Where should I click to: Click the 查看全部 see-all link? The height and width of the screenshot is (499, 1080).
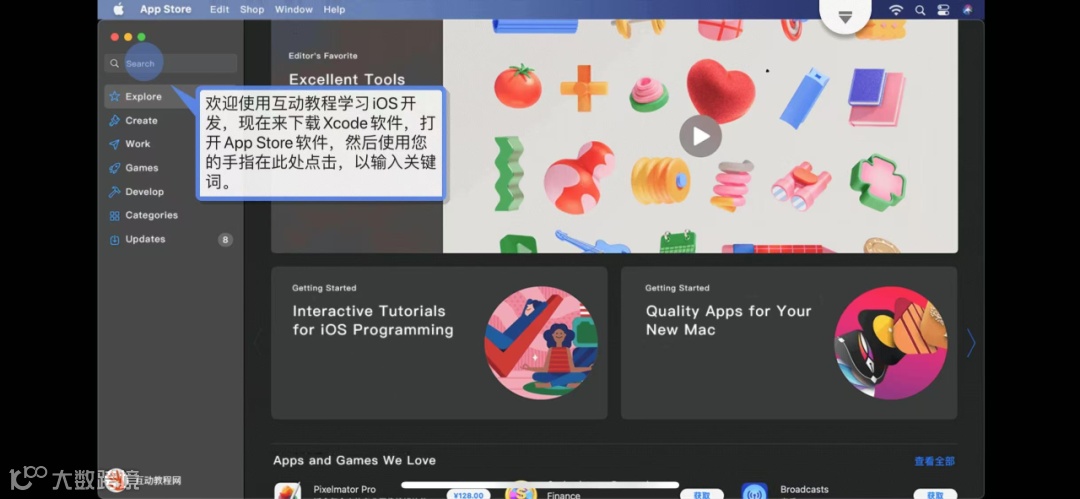click(935, 461)
